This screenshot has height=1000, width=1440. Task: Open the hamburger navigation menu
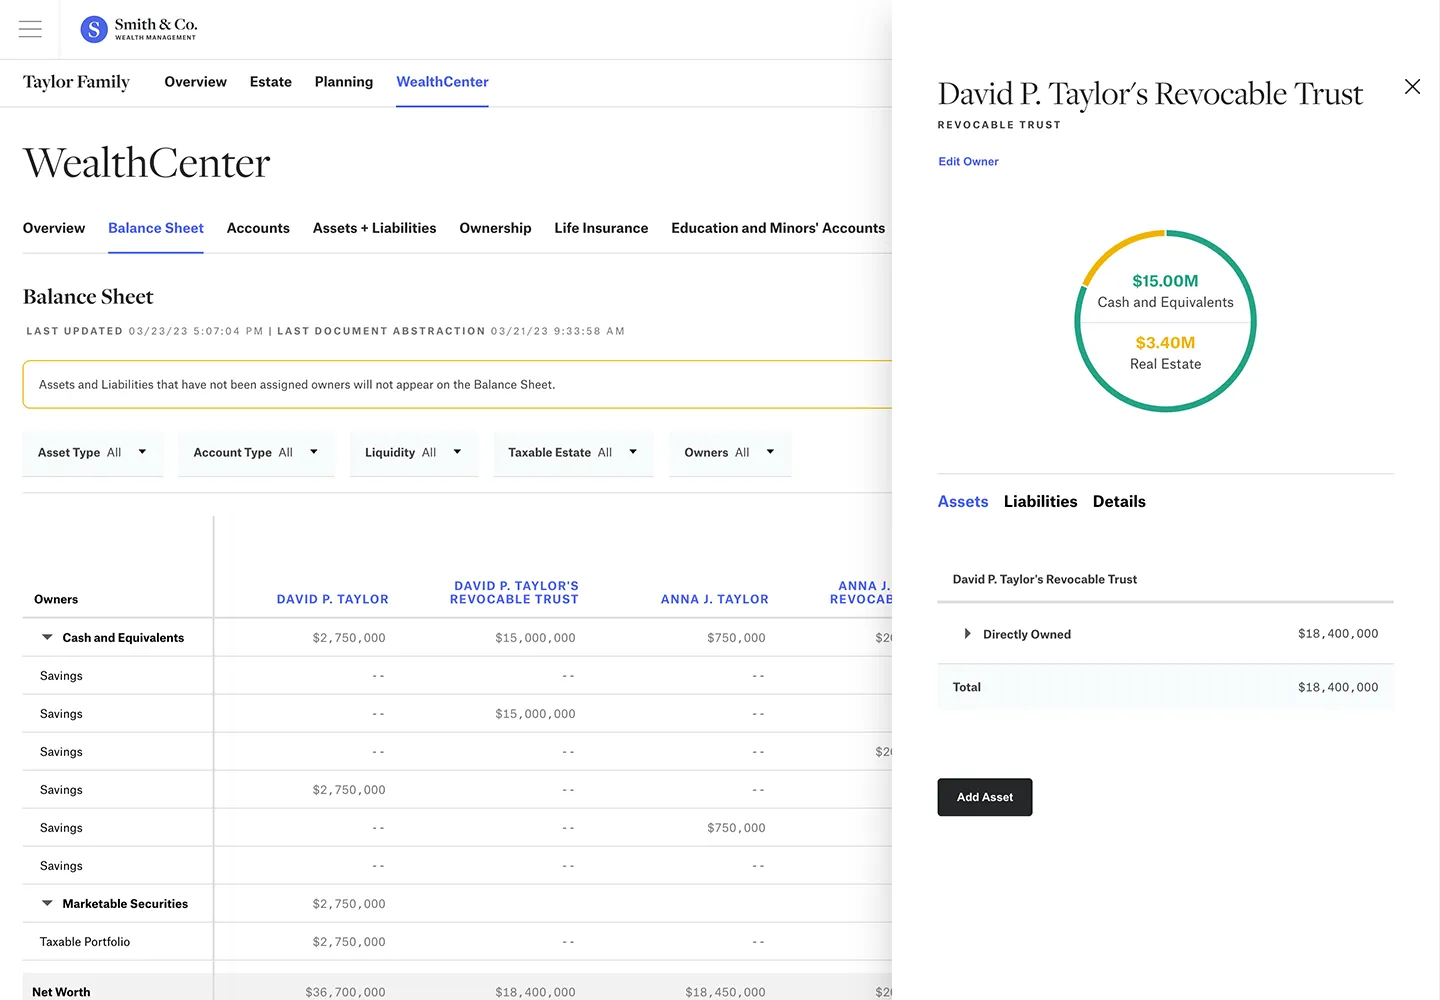[x=30, y=29]
